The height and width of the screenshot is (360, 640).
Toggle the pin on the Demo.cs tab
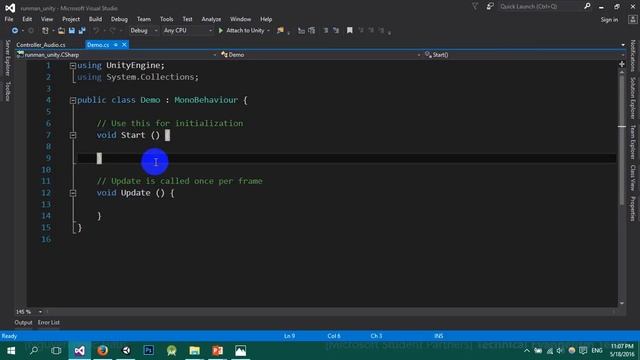pyautogui.click(x=116, y=45)
